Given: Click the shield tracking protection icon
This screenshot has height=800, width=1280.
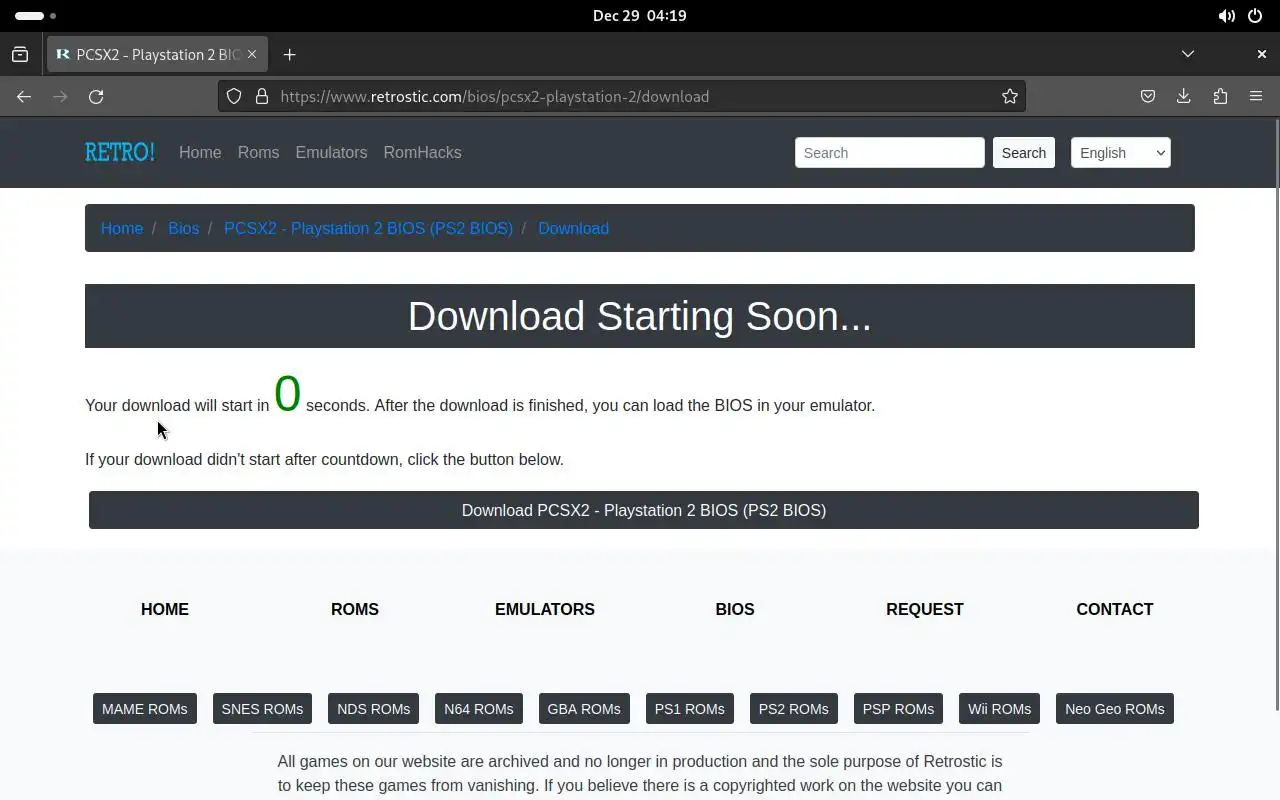Looking at the screenshot, I should (x=234, y=96).
